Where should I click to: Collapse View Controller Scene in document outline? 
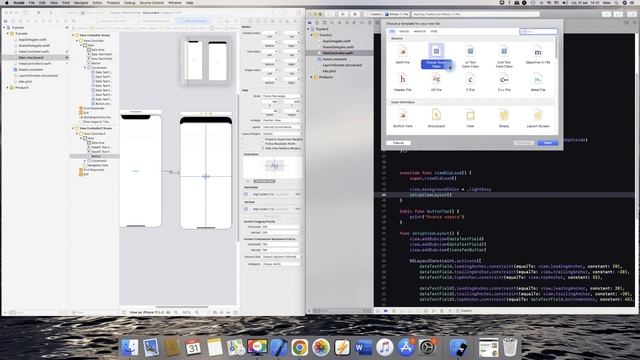[x=73, y=36]
